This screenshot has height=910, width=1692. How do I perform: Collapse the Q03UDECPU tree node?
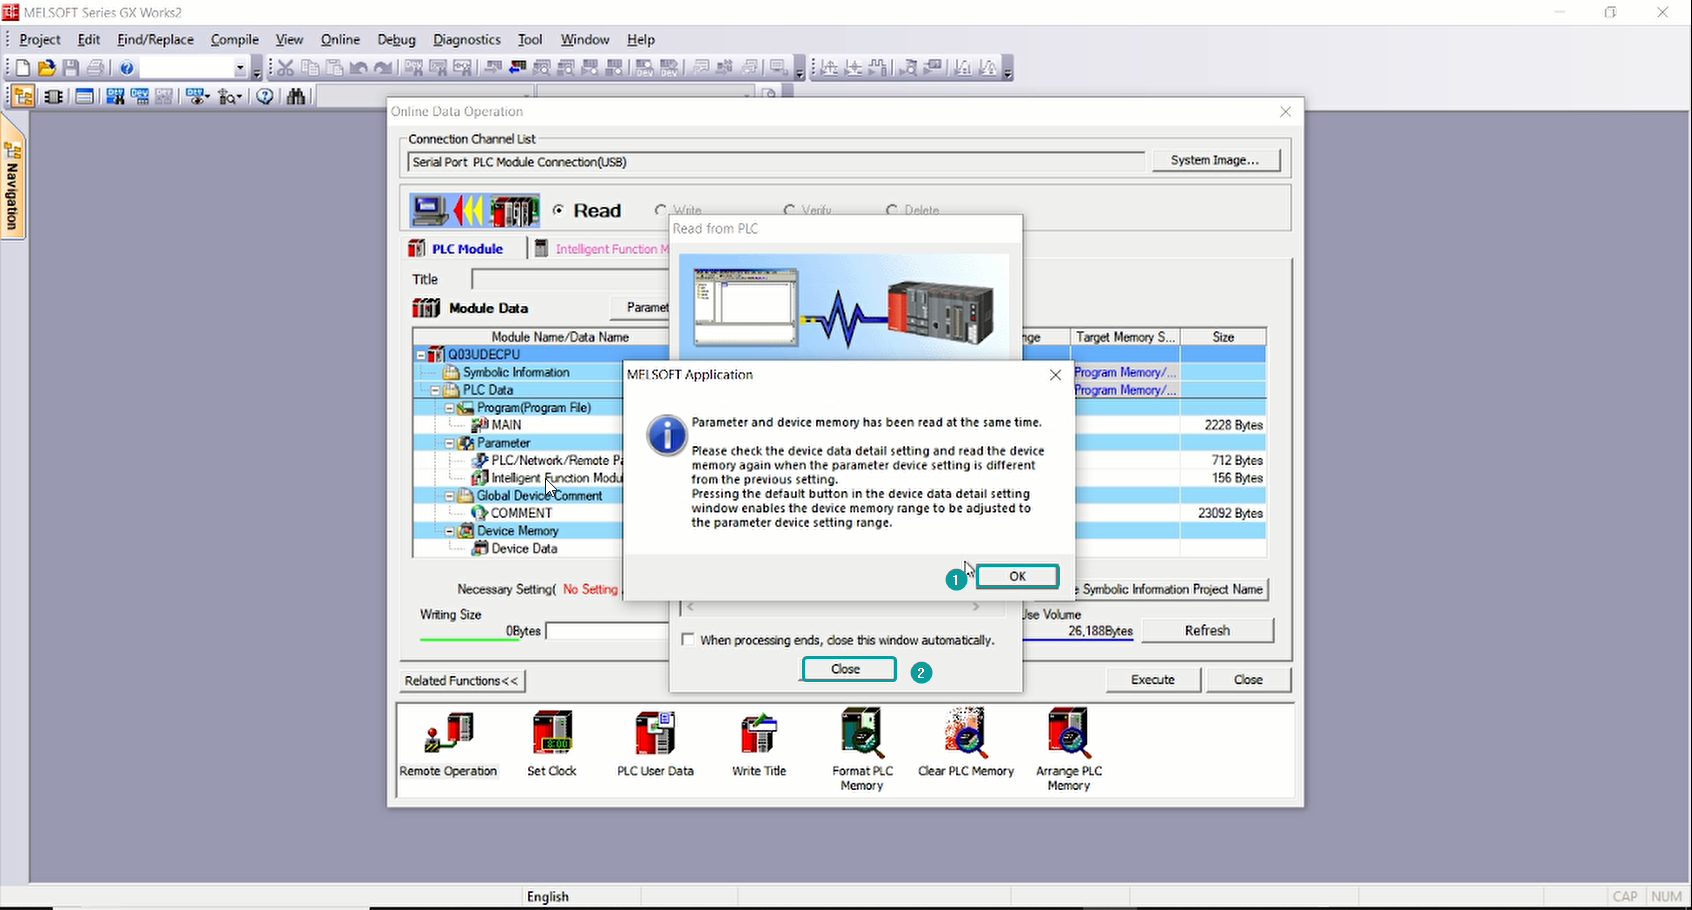(421, 355)
